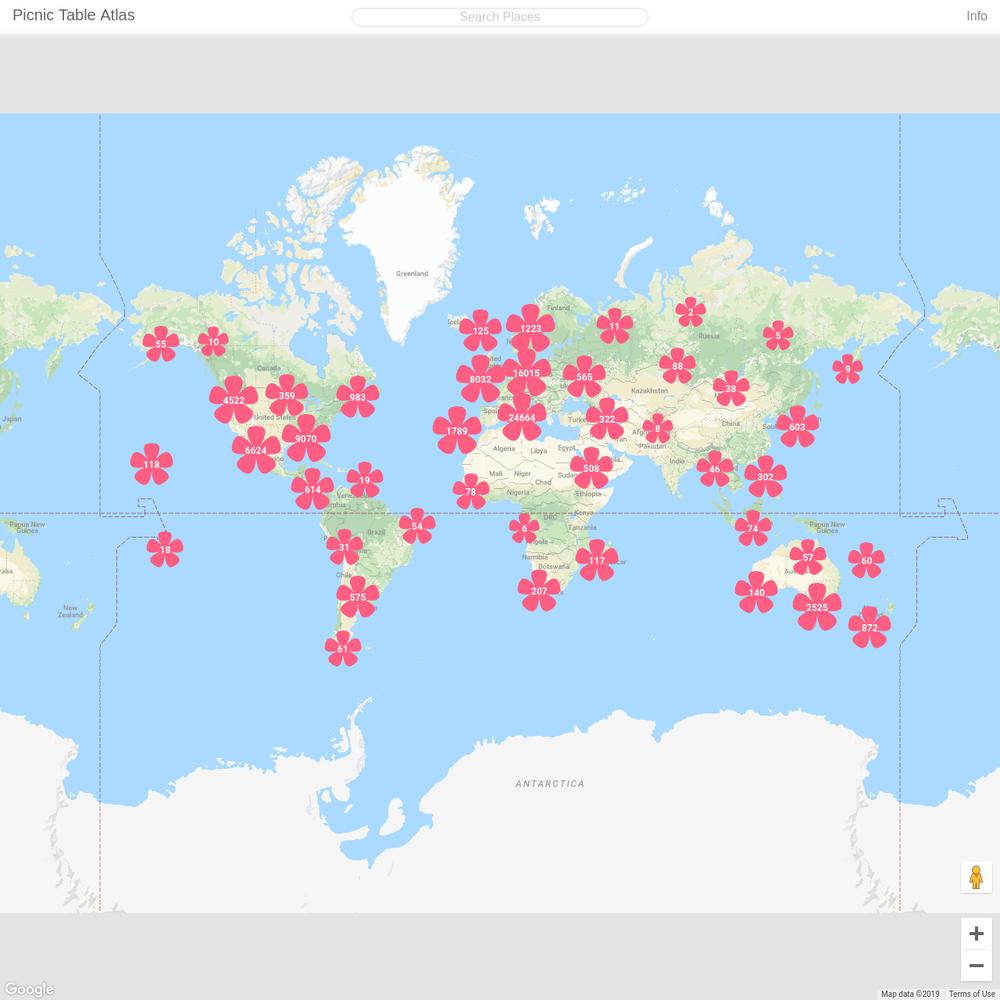Click the 16015 cluster marker in Europe

point(527,372)
